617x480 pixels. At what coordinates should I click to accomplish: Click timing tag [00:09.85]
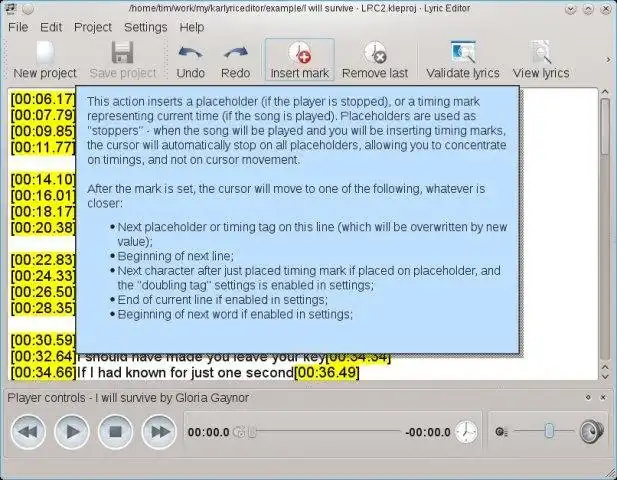click(43, 131)
